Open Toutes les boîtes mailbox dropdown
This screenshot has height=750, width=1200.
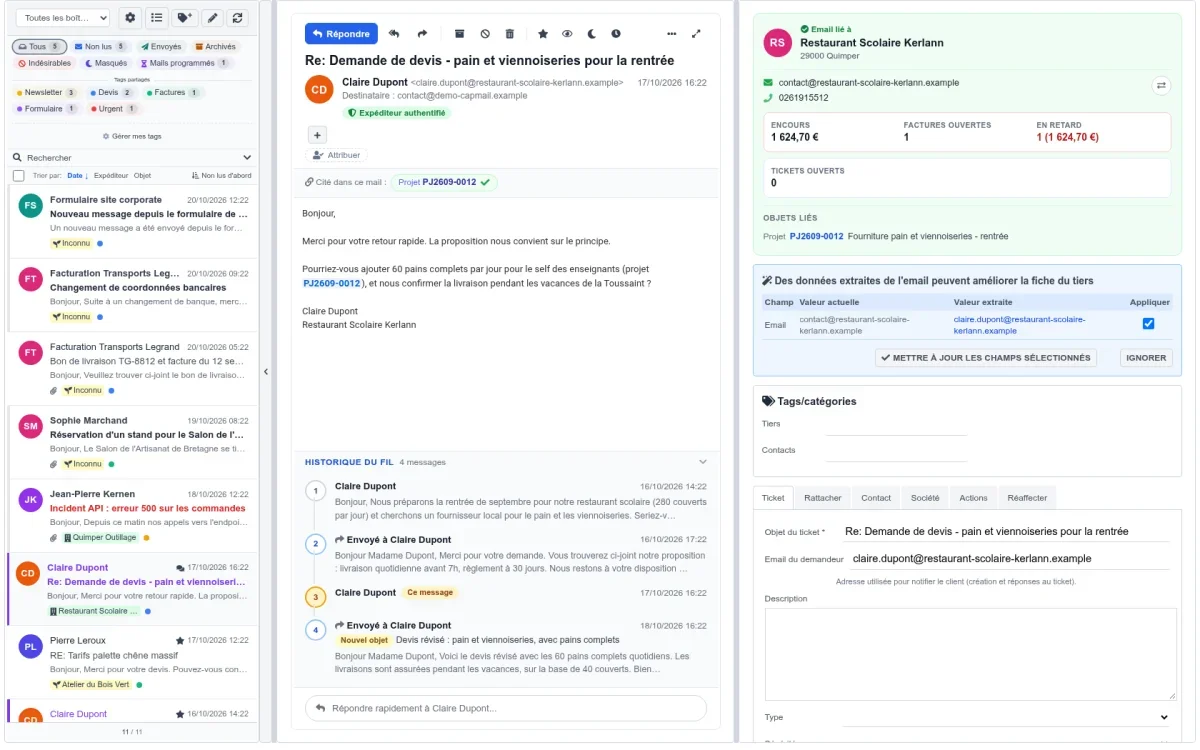point(63,18)
